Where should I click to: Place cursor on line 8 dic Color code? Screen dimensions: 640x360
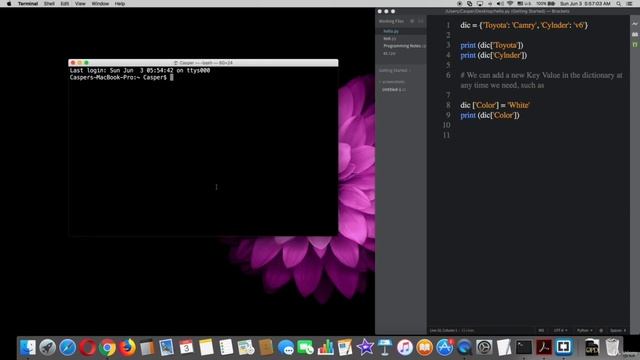click(495, 105)
